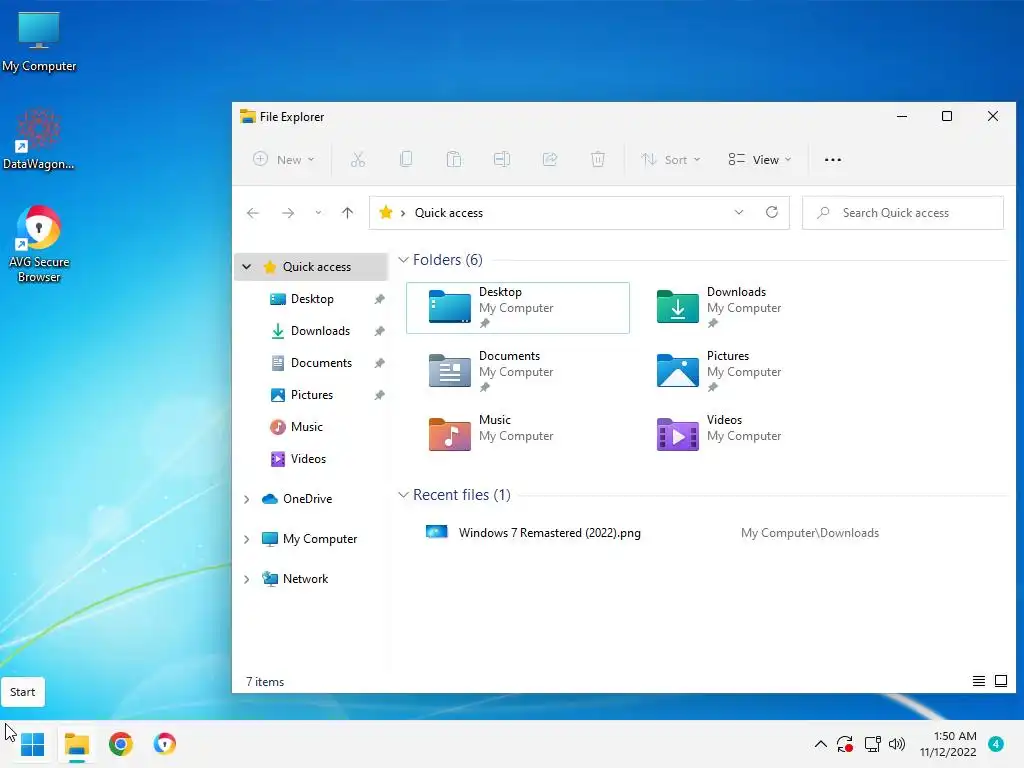Switch to details list view icon
This screenshot has height=768, width=1024.
[x=978, y=681]
